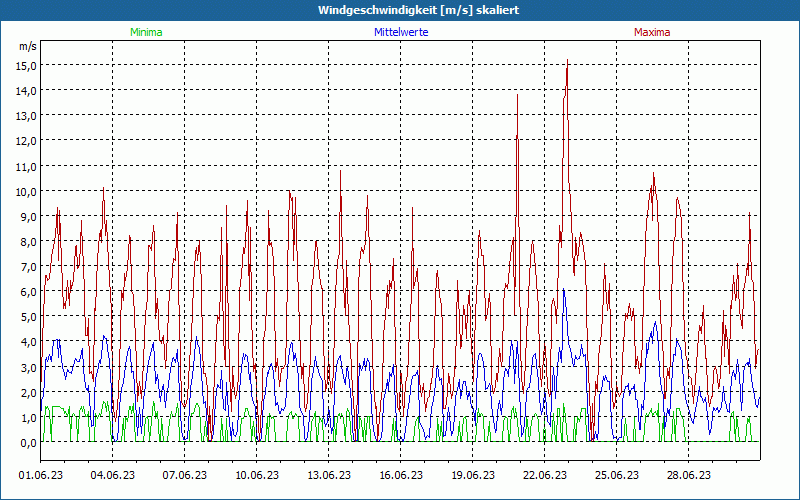Click the highest red Maxima peak above 15 m/s

567,61
